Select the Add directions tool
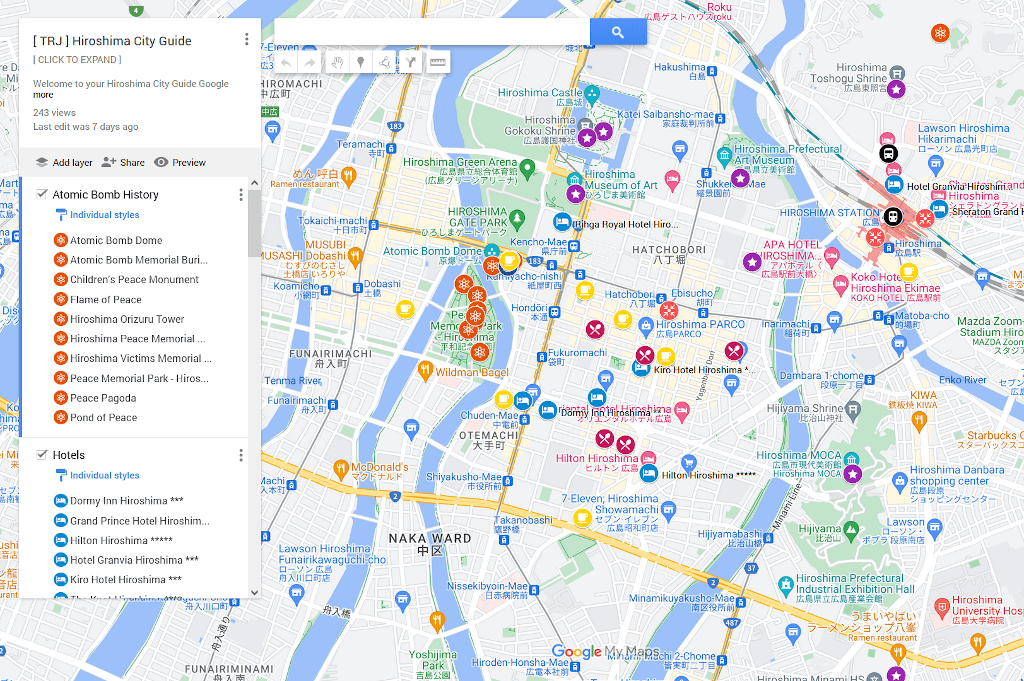Image resolution: width=1024 pixels, height=681 pixels. coord(410,63)
